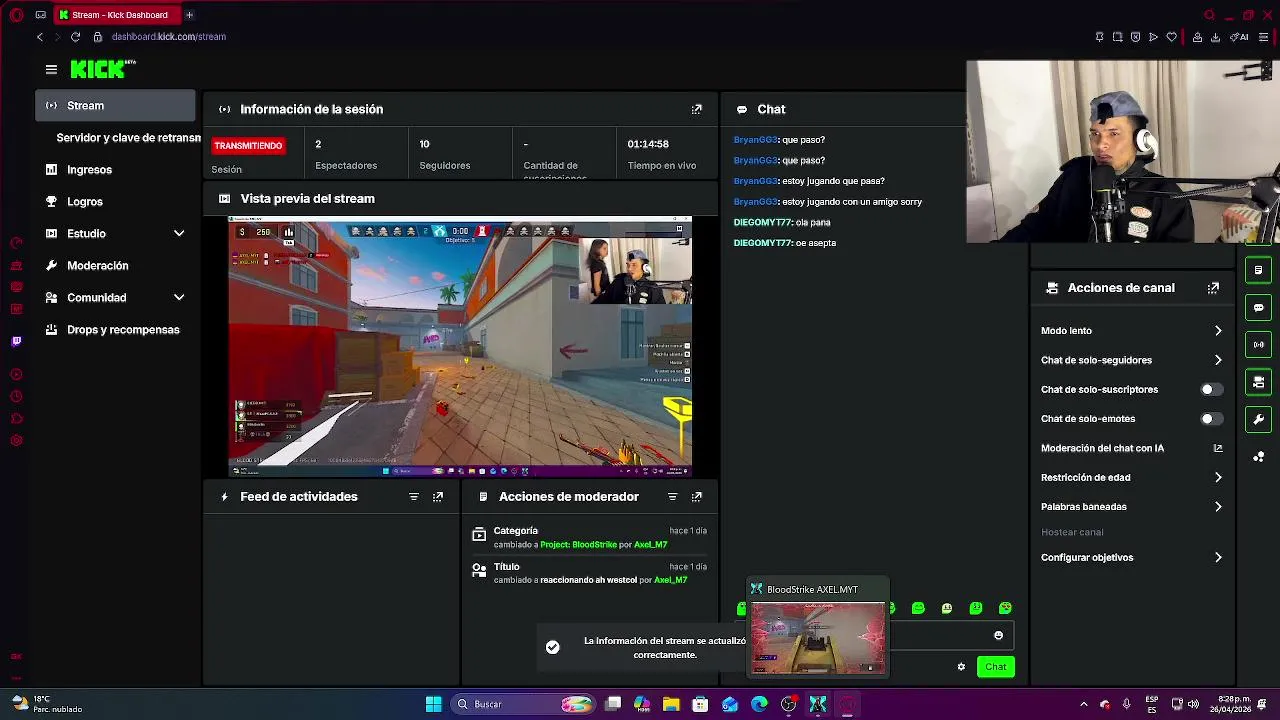Click the chat bubble widget icon in right rail
Image resolution: width=1280 pixels, height=720 pixels.
click(1259, 307)
